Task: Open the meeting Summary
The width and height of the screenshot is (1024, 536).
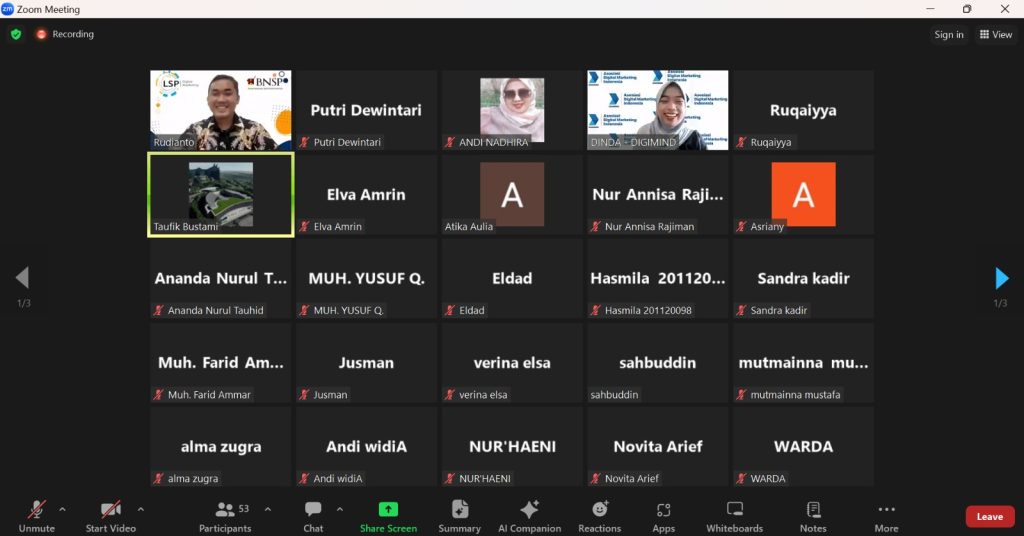Action: click(459, 515)
